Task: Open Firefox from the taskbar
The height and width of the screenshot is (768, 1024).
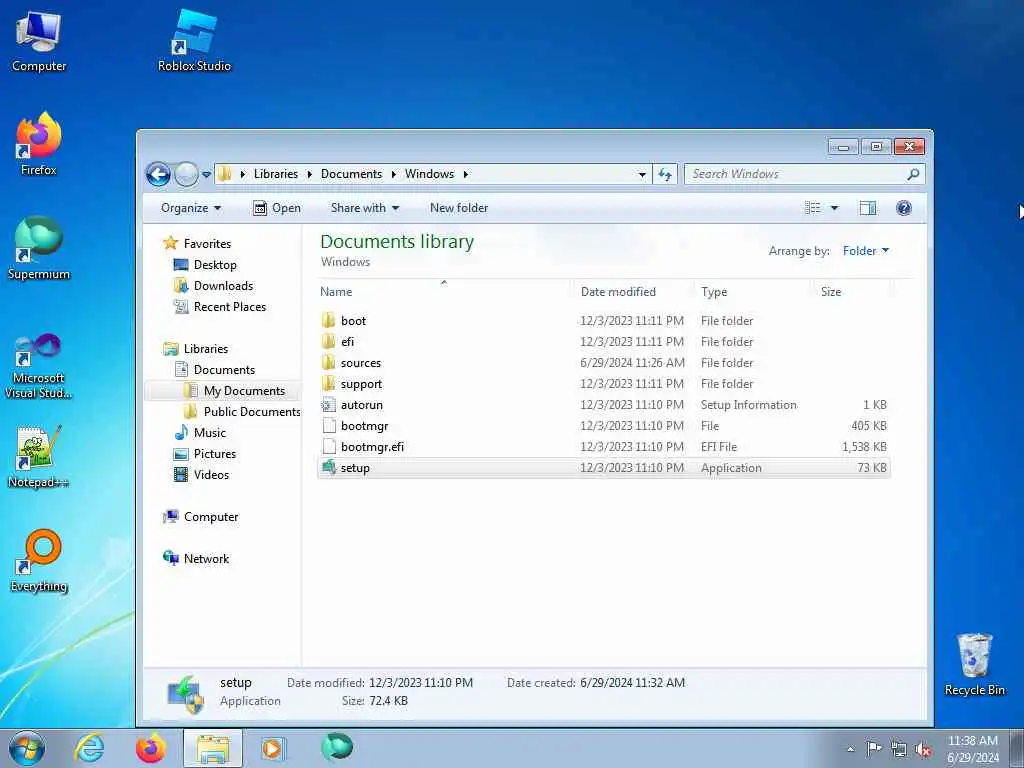Action: pos(150,748)
